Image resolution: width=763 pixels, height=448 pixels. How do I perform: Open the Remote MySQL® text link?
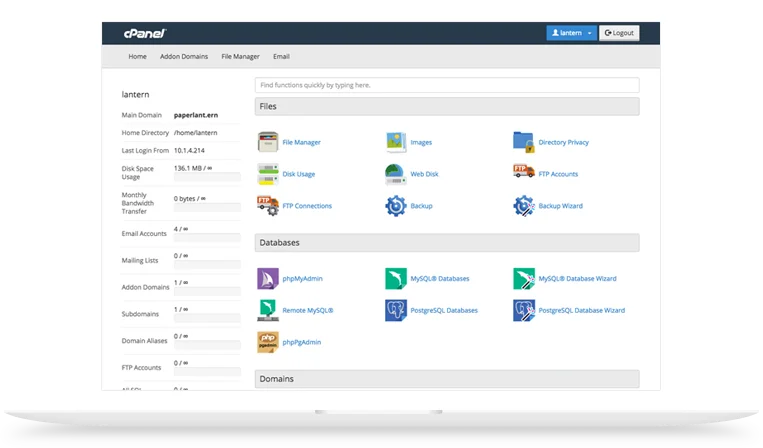pyautogui.click(x=308, y=310)
